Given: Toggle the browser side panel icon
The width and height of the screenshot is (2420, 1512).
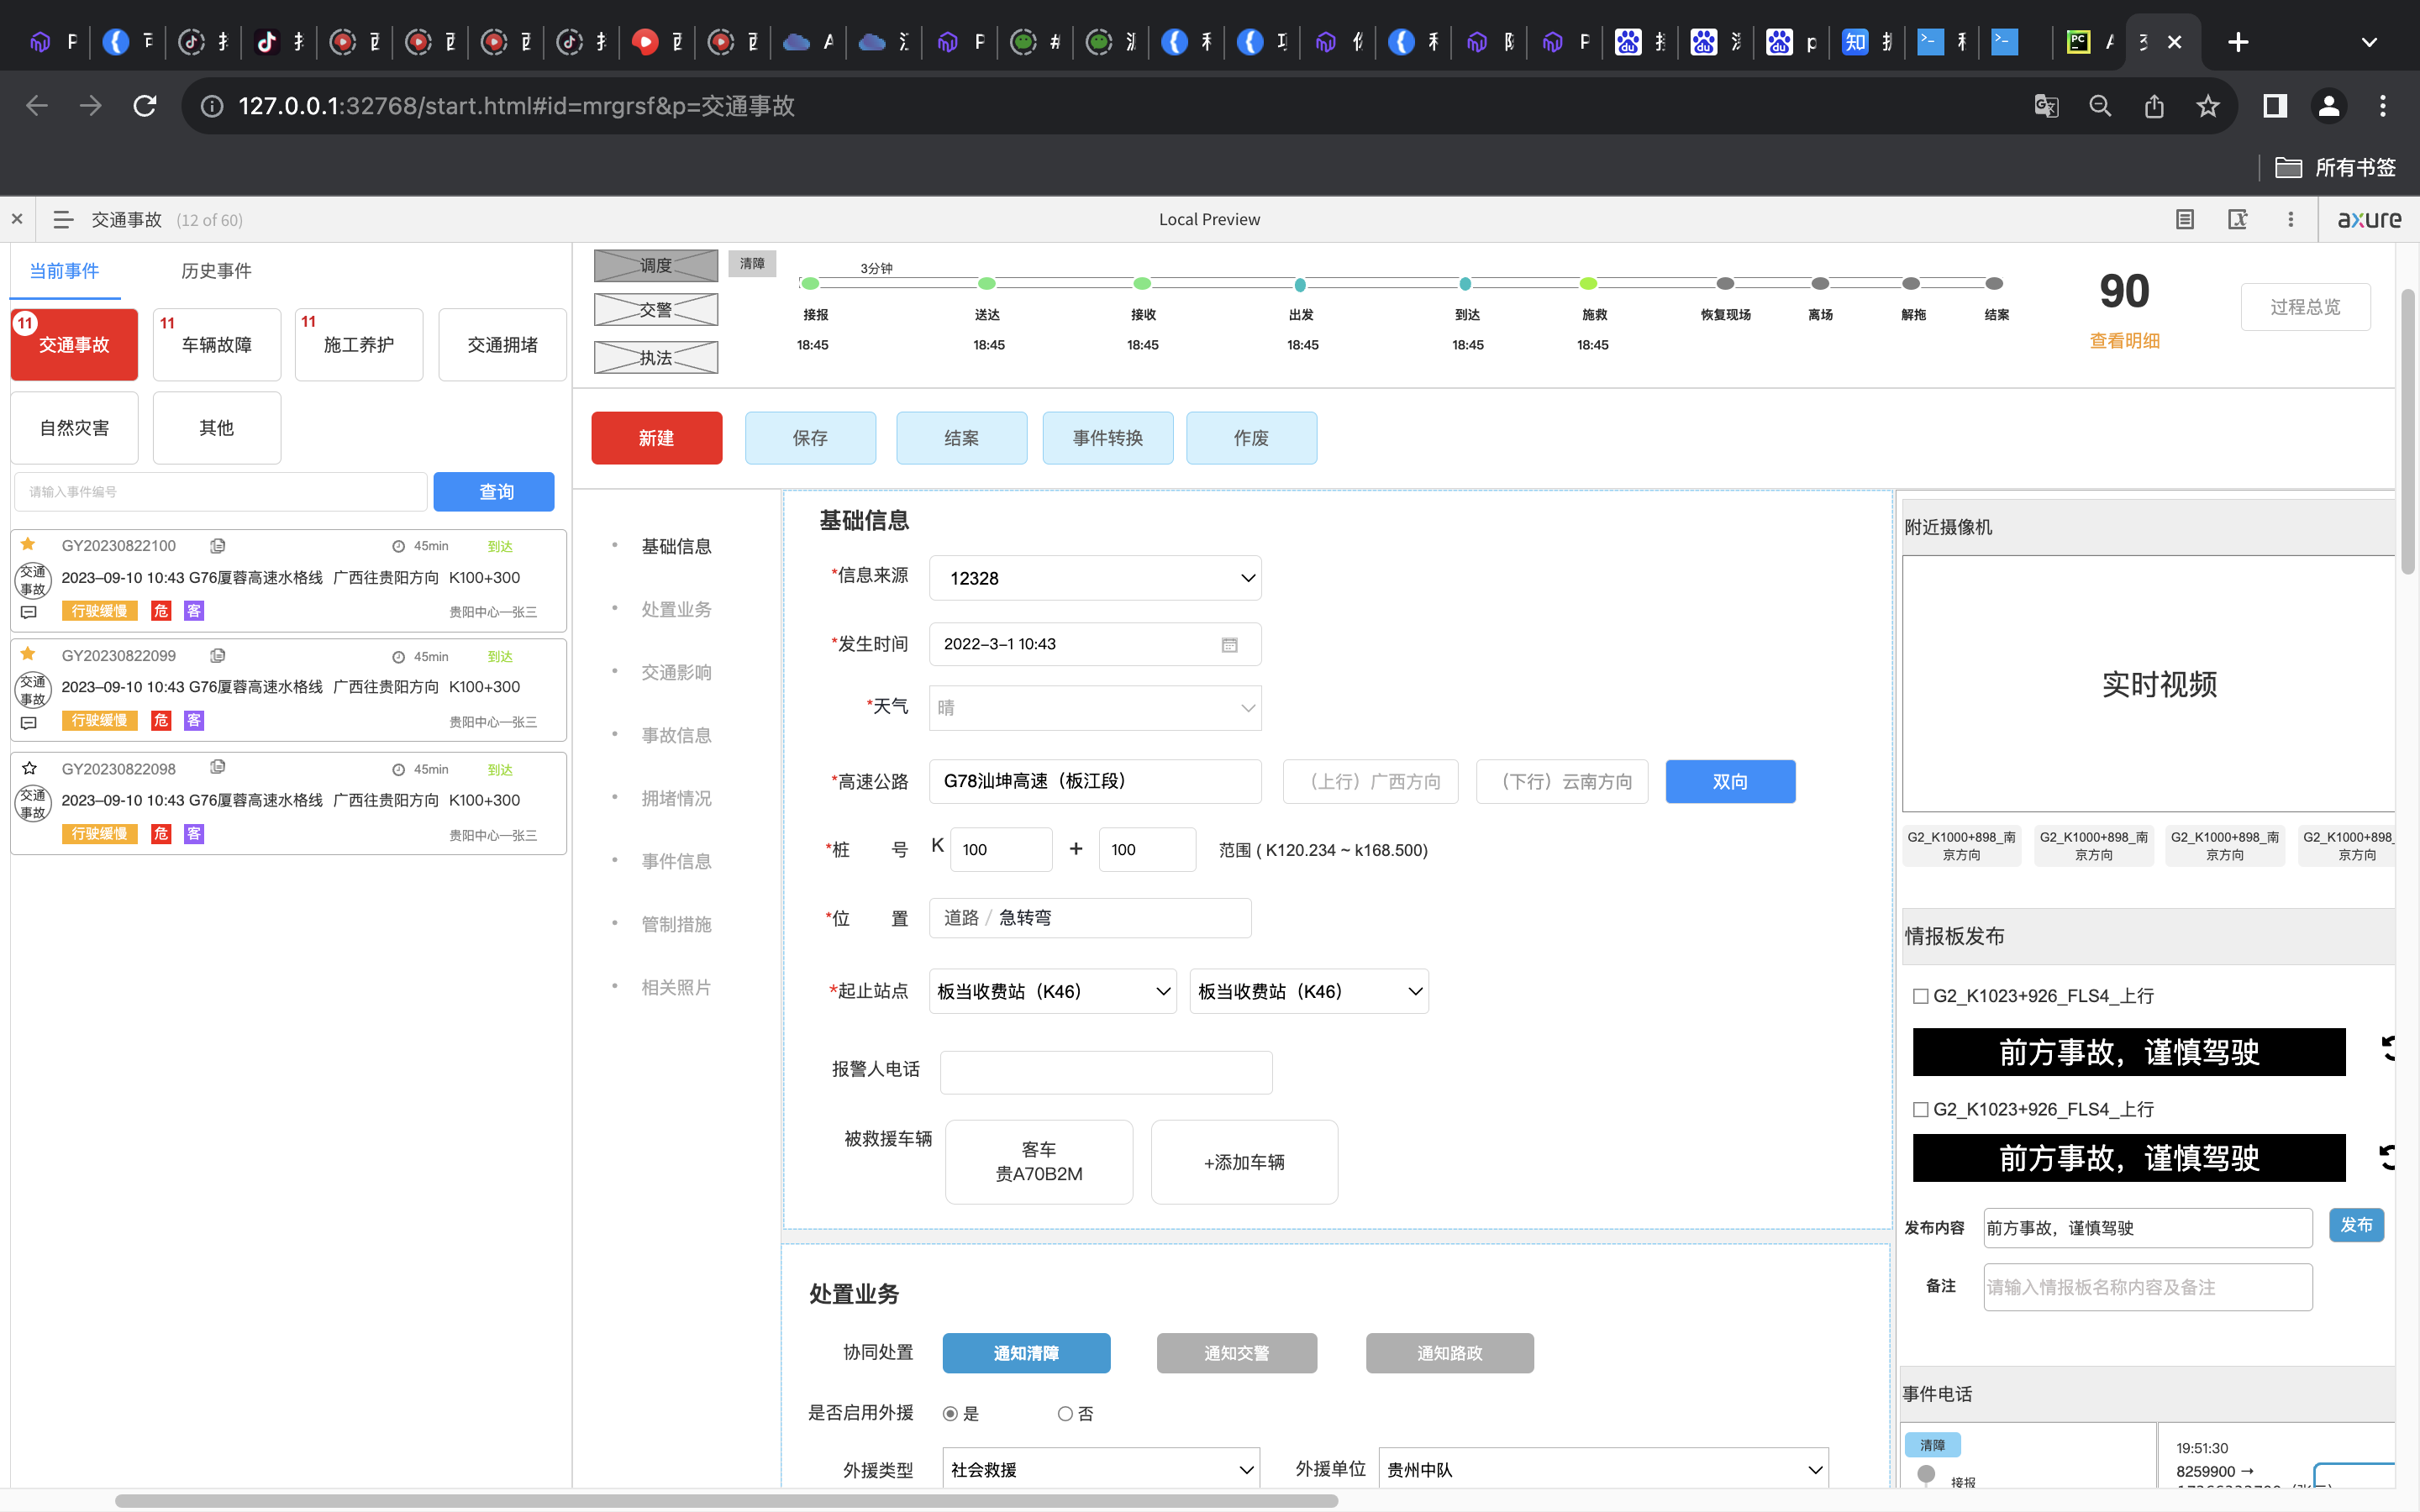Looking at the screenshot, I should pos(2275,106).
